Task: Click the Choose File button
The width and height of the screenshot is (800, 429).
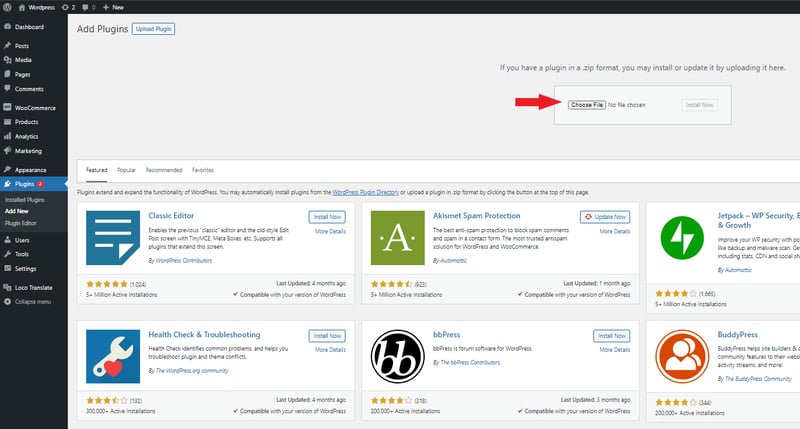Action: click(x=587, y=105)
